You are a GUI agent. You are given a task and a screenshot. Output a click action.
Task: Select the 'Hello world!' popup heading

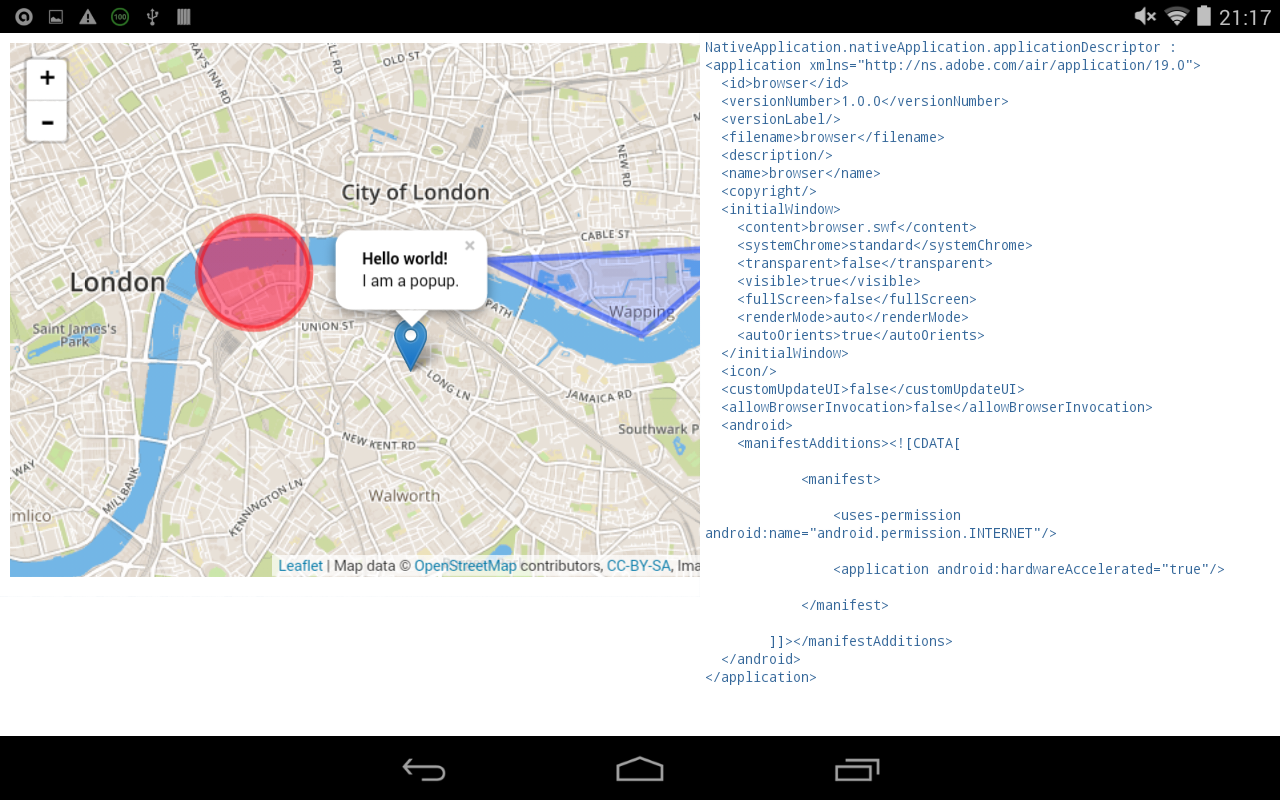(405, 259)
